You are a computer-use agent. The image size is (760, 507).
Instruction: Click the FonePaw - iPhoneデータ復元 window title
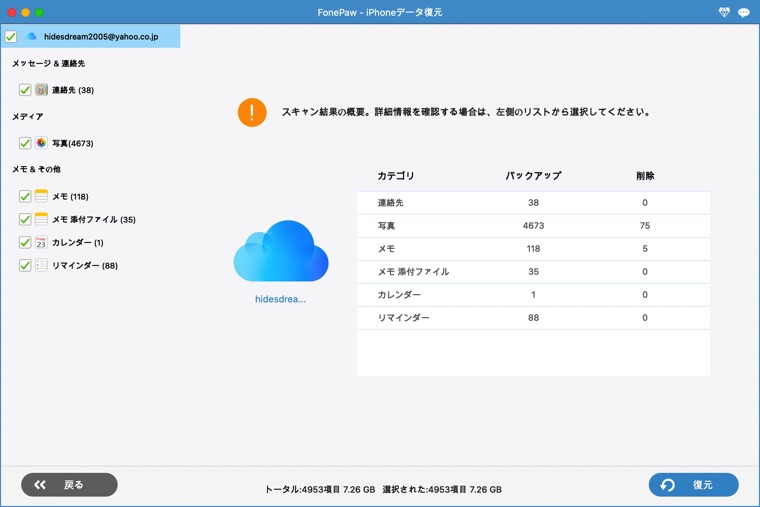[x=380, y=13]
